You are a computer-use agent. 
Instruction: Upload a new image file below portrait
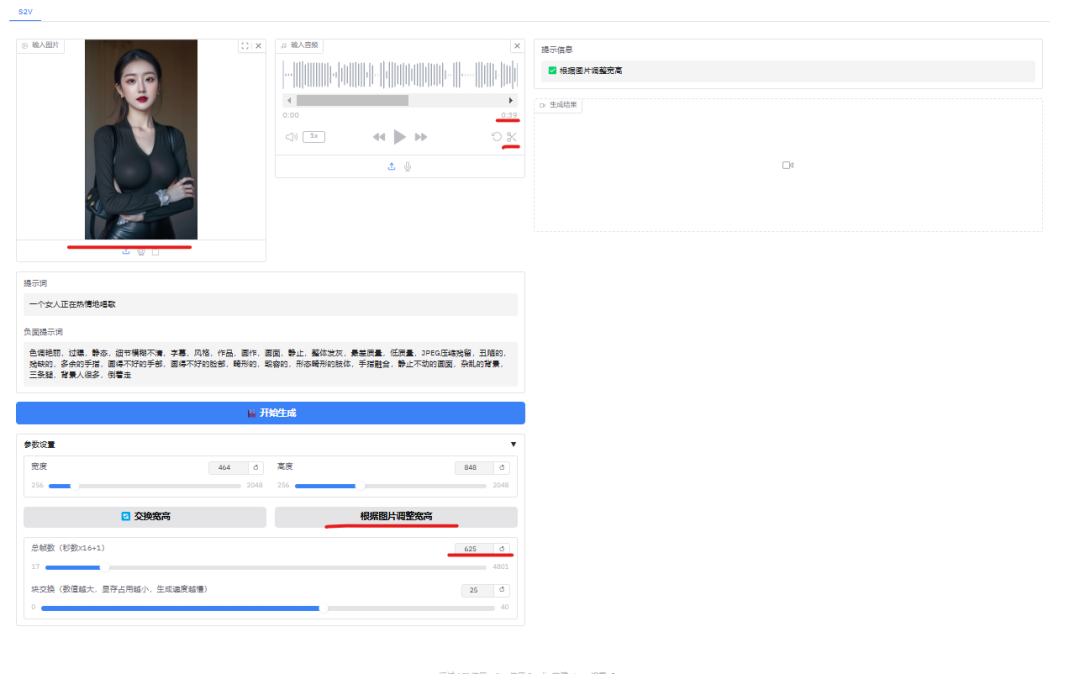coord(126,252)
